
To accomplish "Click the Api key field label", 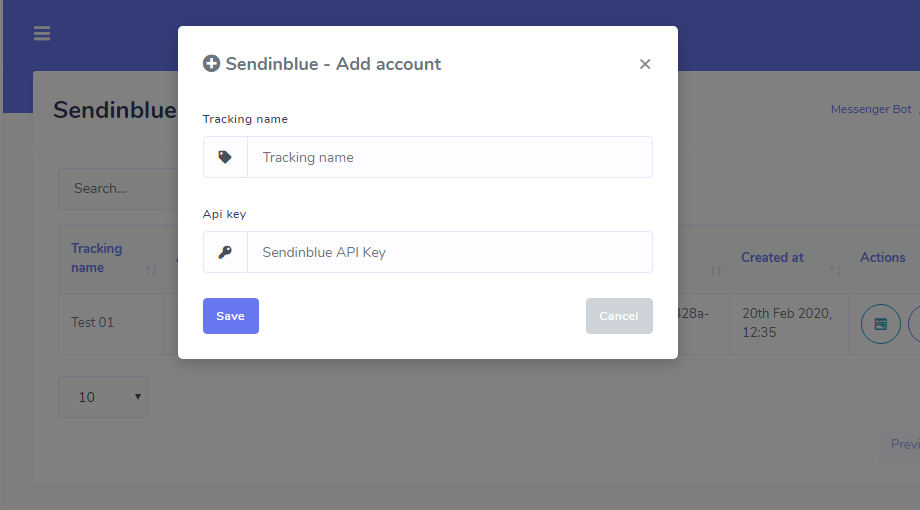I will pyautogui.click(x=224, y=214).
